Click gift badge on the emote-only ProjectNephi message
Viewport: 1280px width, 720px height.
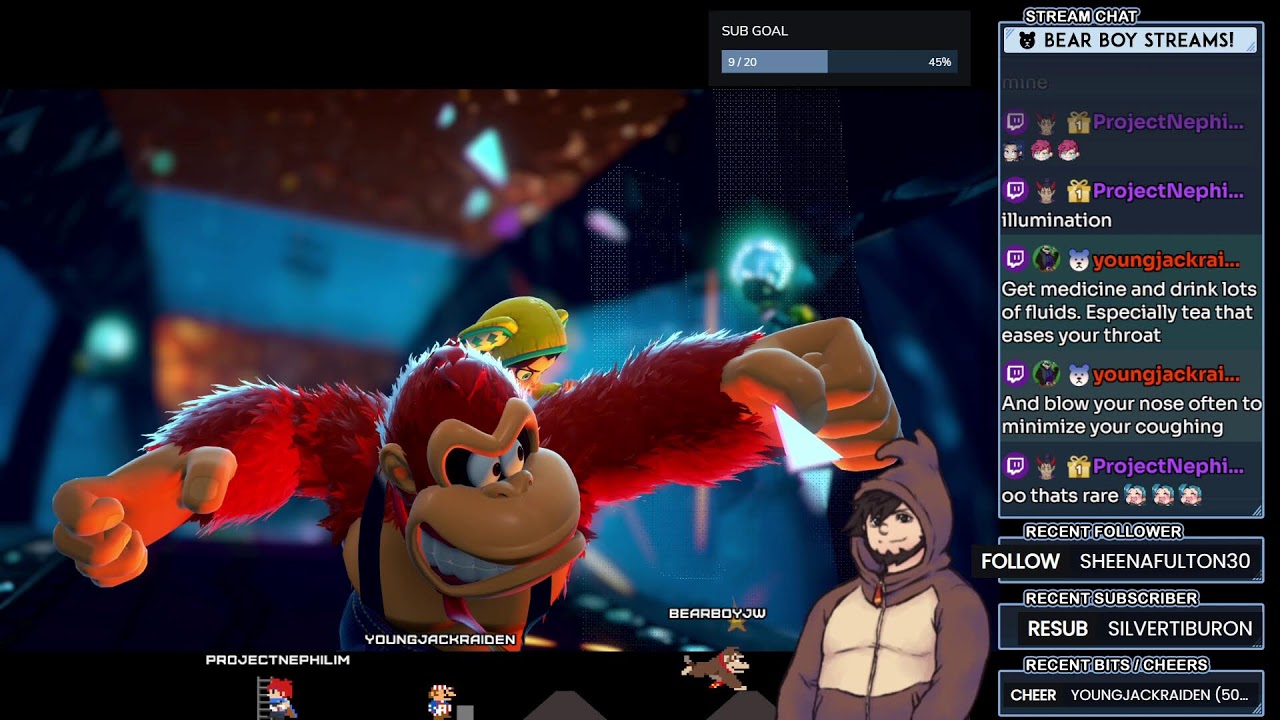(1077, 122)
